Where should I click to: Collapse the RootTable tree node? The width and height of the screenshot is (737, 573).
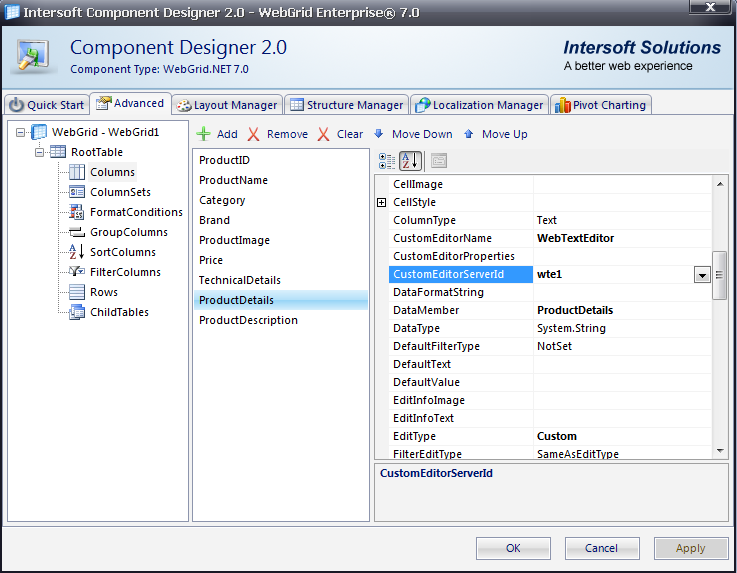pos(41,152)
